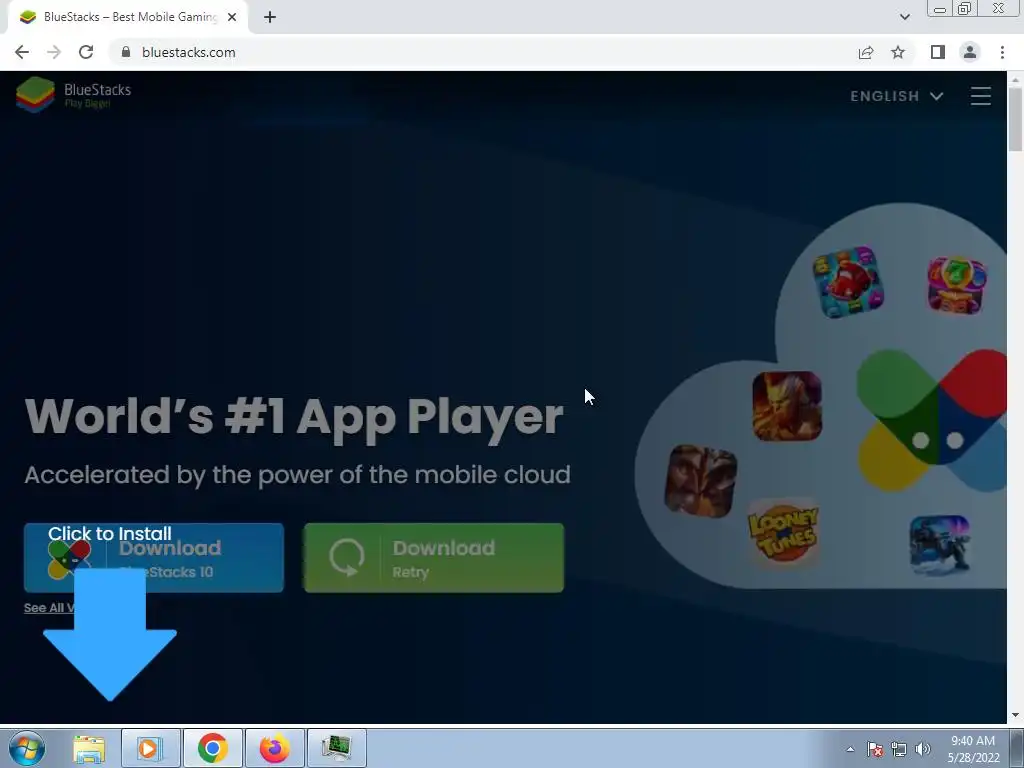Open the Windows Start menu

[x=27, y=748]
